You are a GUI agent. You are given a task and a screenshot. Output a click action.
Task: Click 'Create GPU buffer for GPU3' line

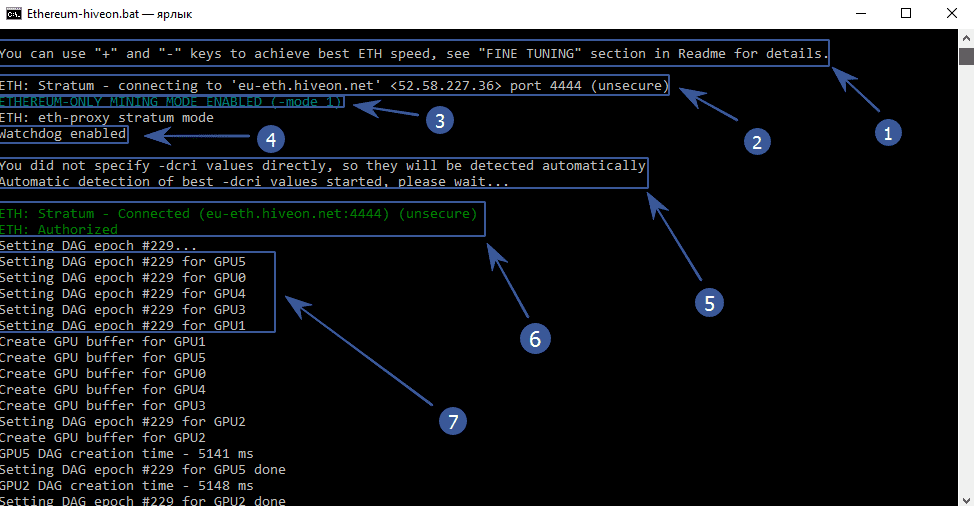tap(102, 405)
